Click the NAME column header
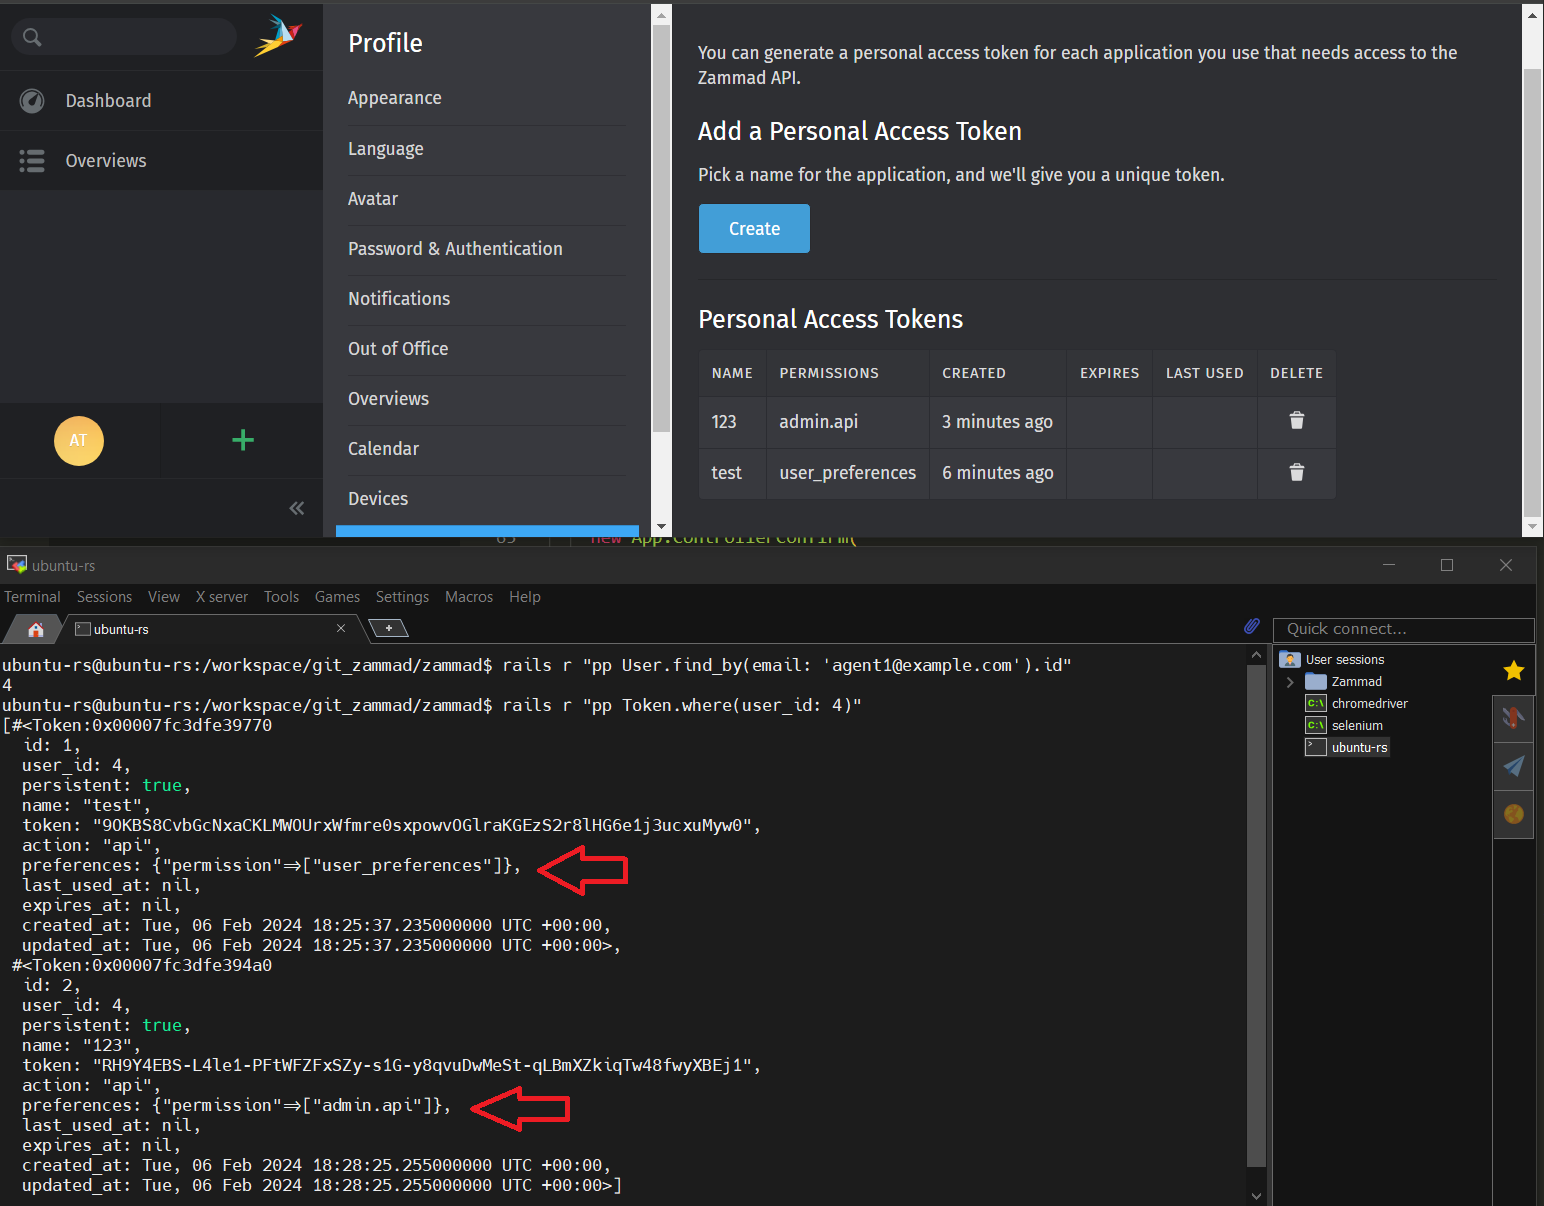 pos(732,373)
